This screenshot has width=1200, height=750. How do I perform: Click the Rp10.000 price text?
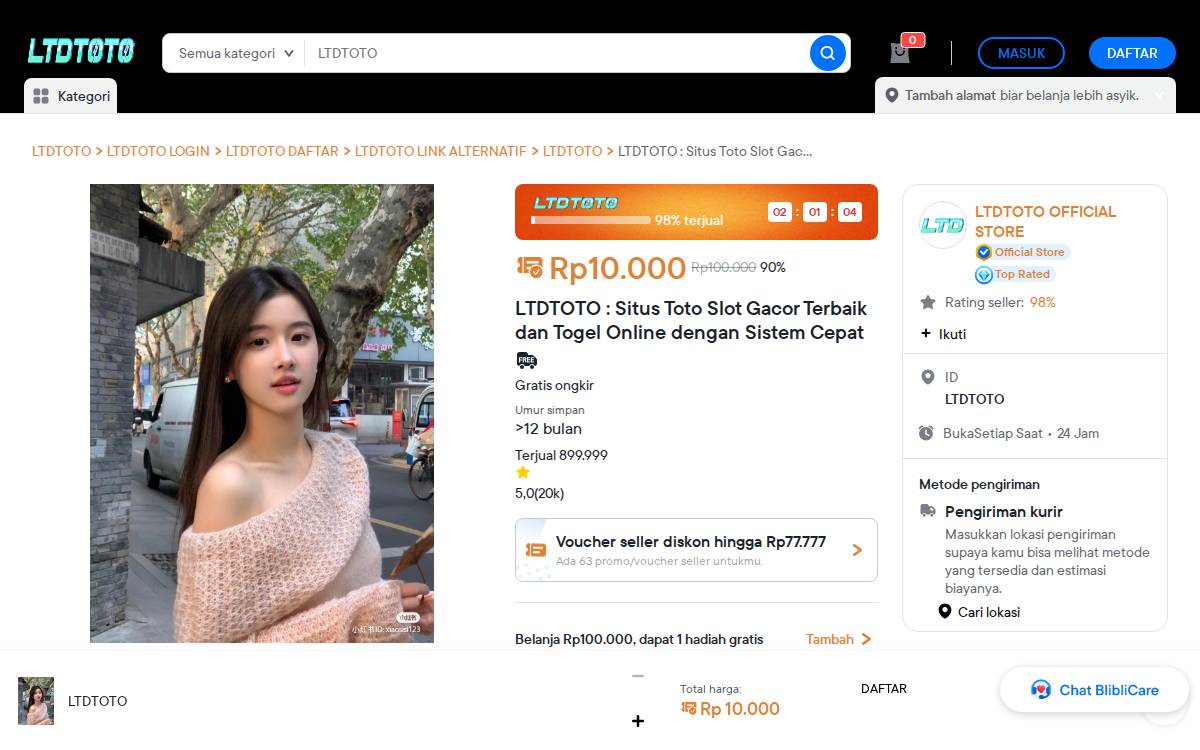pyautogui.click(x=617, y=268)
